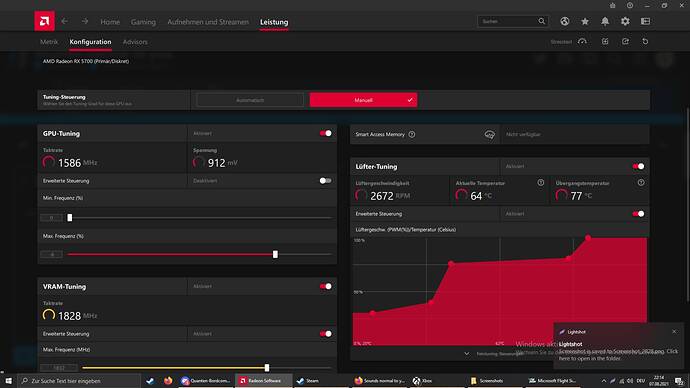The height and width of the screenshot is (388, 690).
Task: Click the Min. Frequenz value box
Action: coord(51,218)
